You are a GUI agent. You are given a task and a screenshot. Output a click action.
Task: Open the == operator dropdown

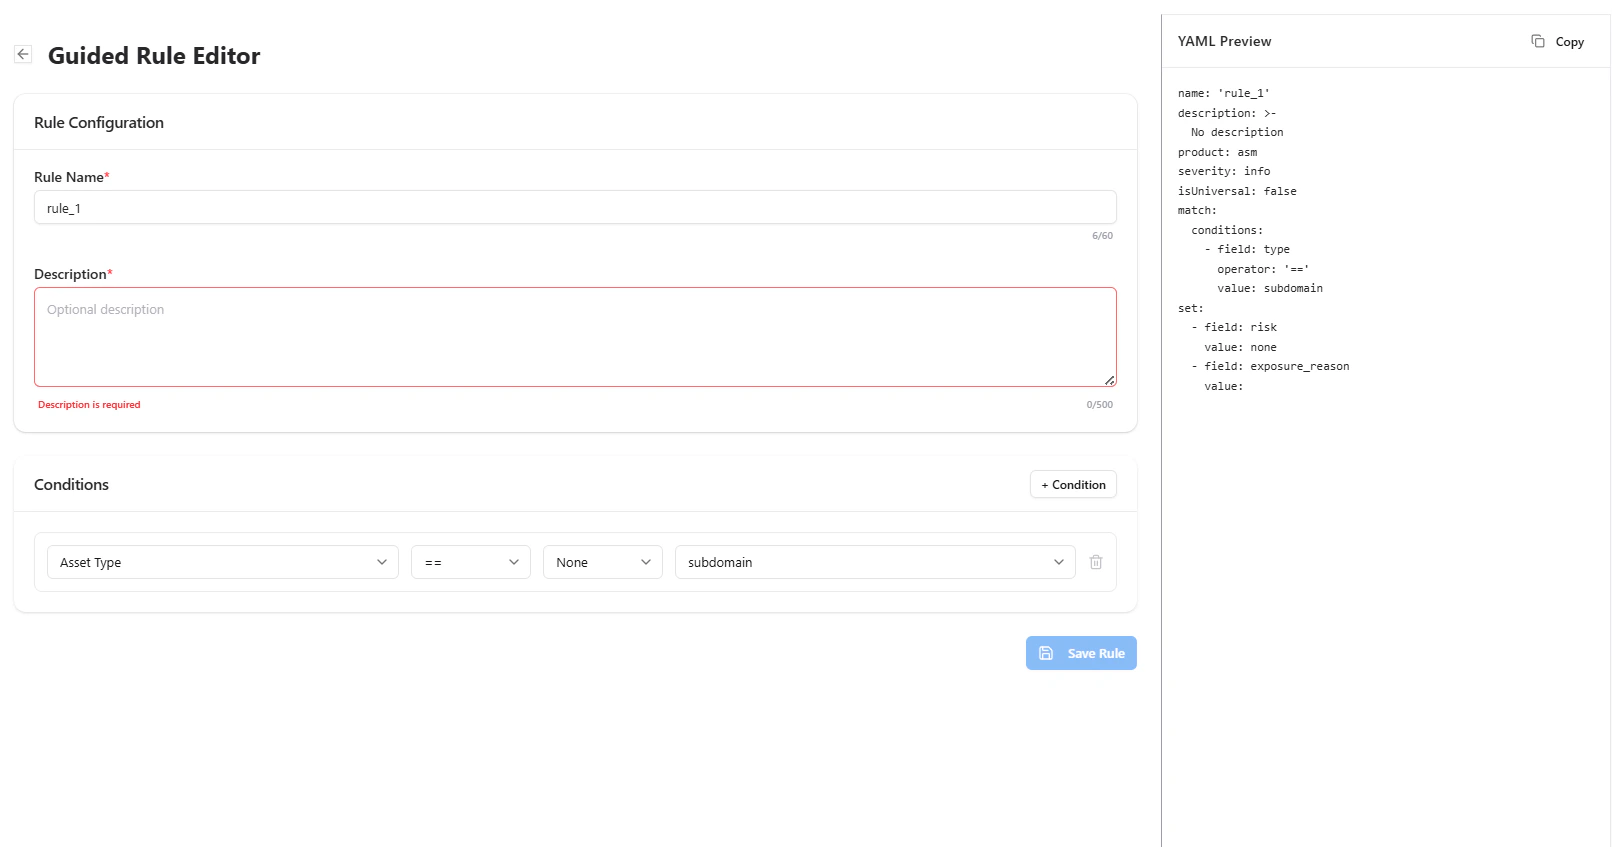point(471,562)
